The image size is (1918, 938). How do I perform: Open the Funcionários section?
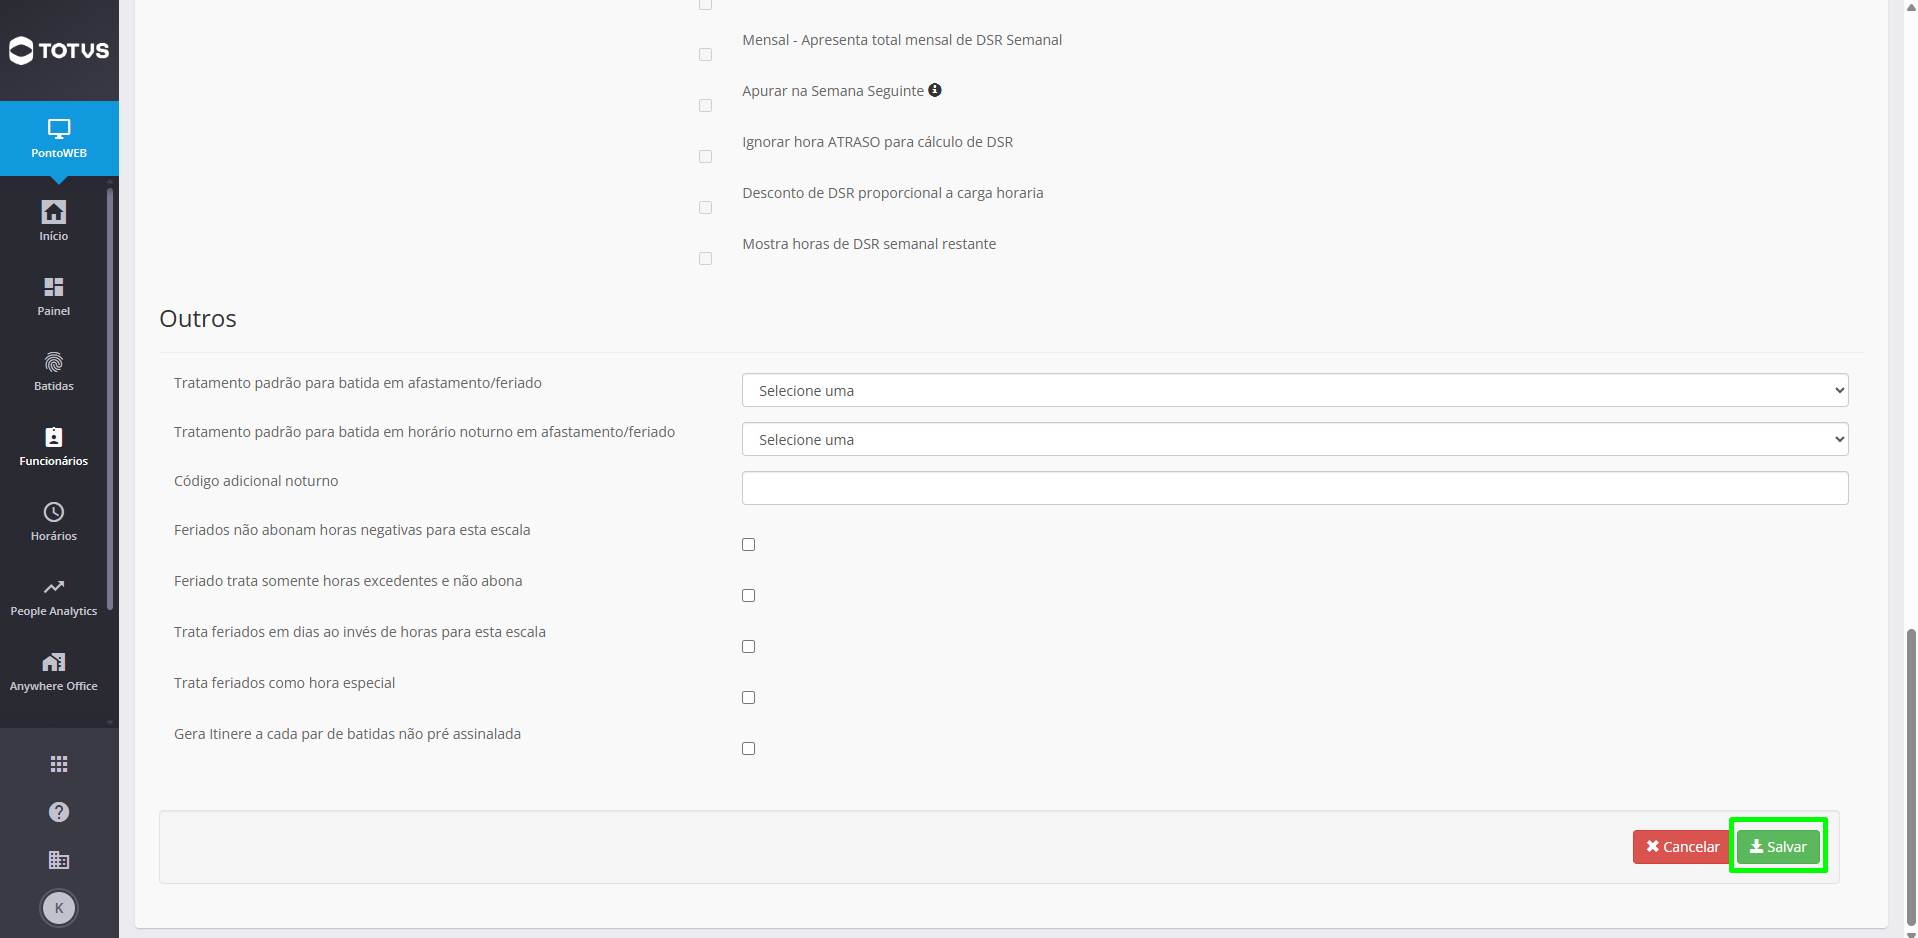[54, 446]
